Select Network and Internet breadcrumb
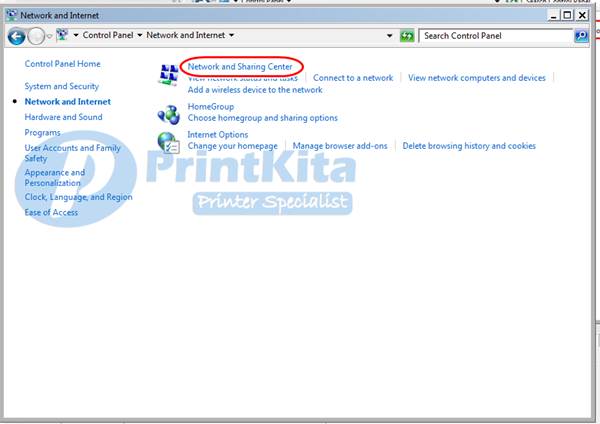Viewport: 600px width, 424px height. pos(186,35)
